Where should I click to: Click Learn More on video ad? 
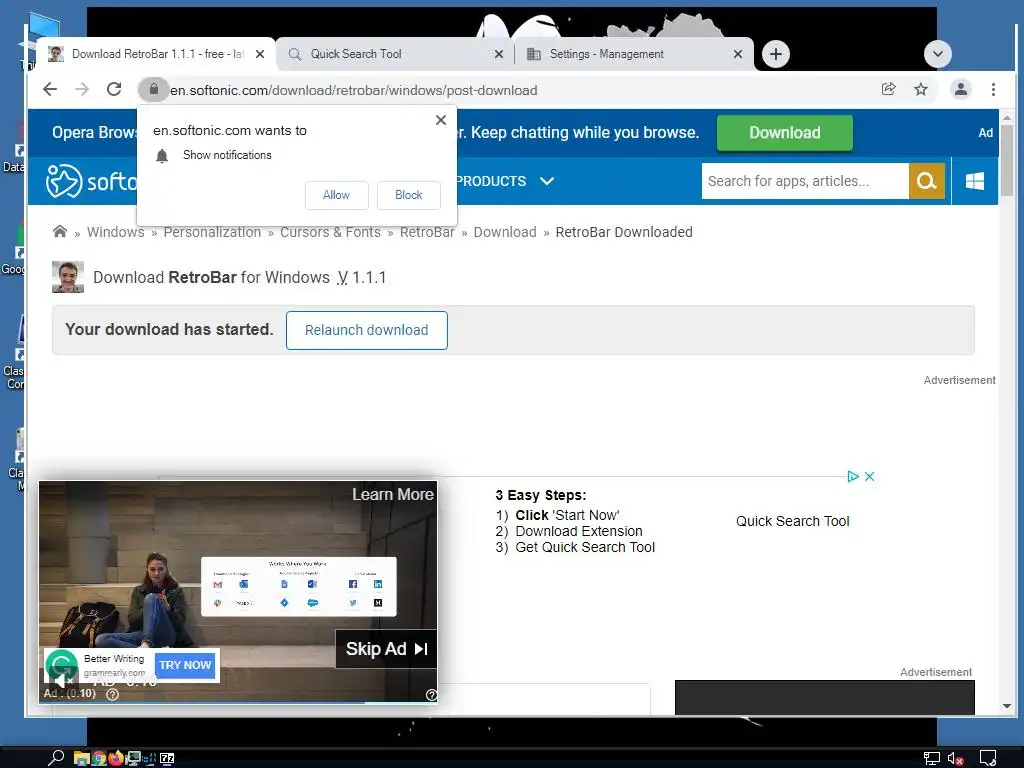[x=392, y=494]
